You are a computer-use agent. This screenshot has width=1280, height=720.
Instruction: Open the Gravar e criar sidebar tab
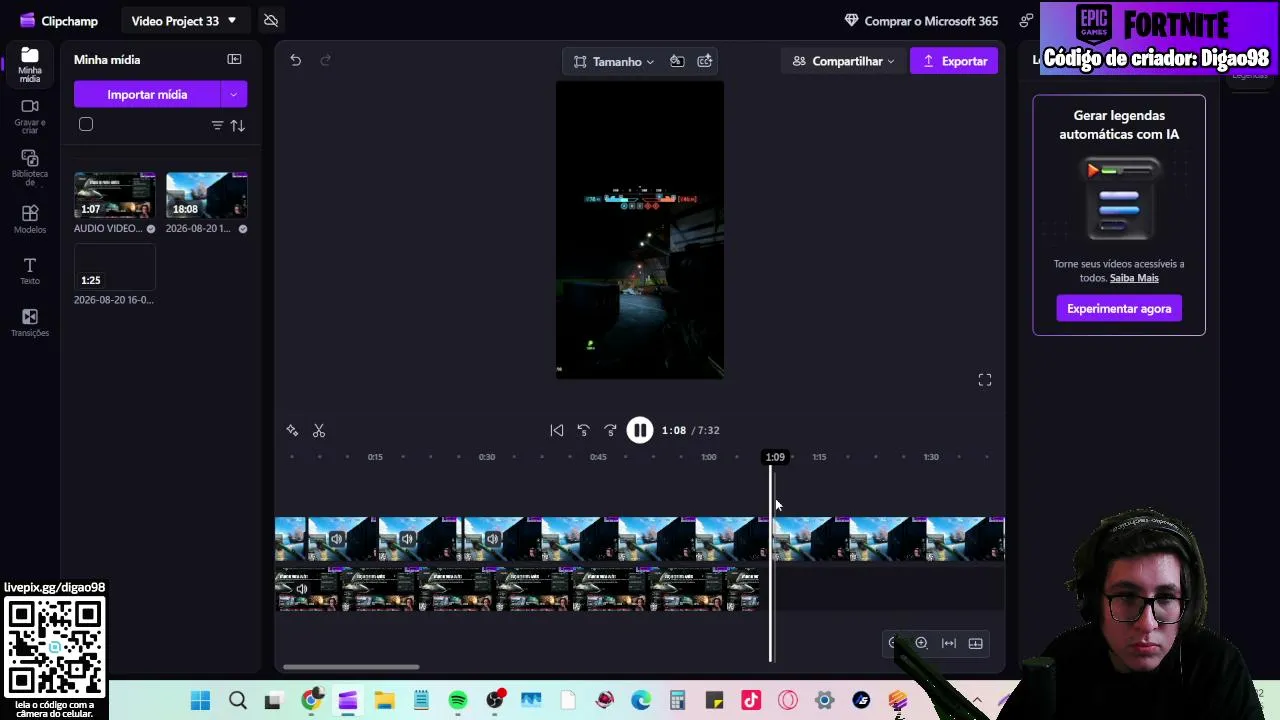(29, 117)
